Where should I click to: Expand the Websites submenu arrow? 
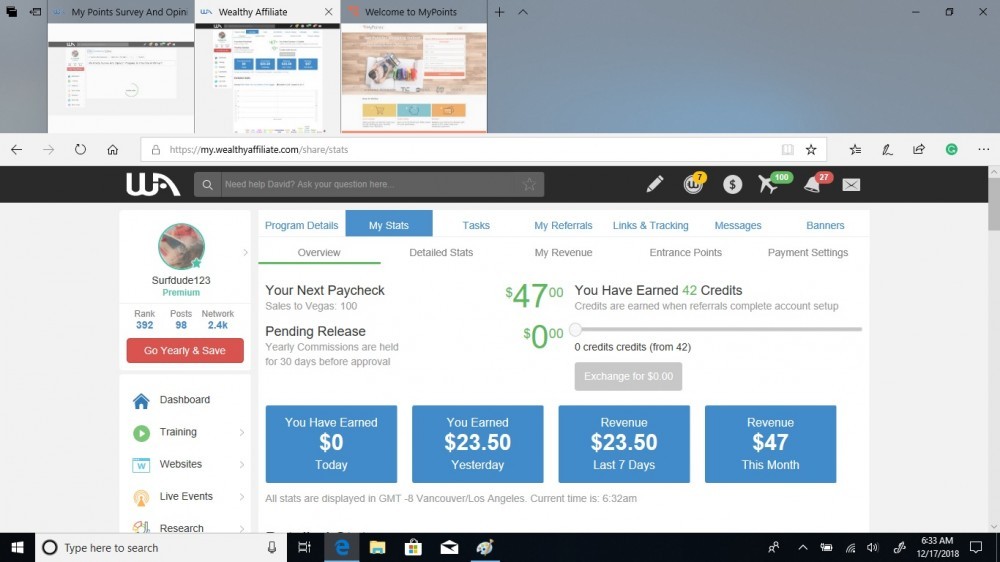(x=242, y=464)
